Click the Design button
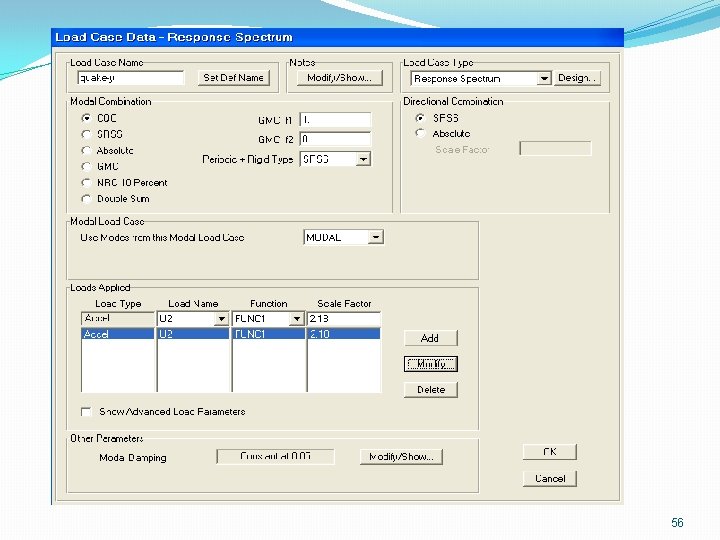The width and height of the screenshot is (720, 540). tap(577, 78)
